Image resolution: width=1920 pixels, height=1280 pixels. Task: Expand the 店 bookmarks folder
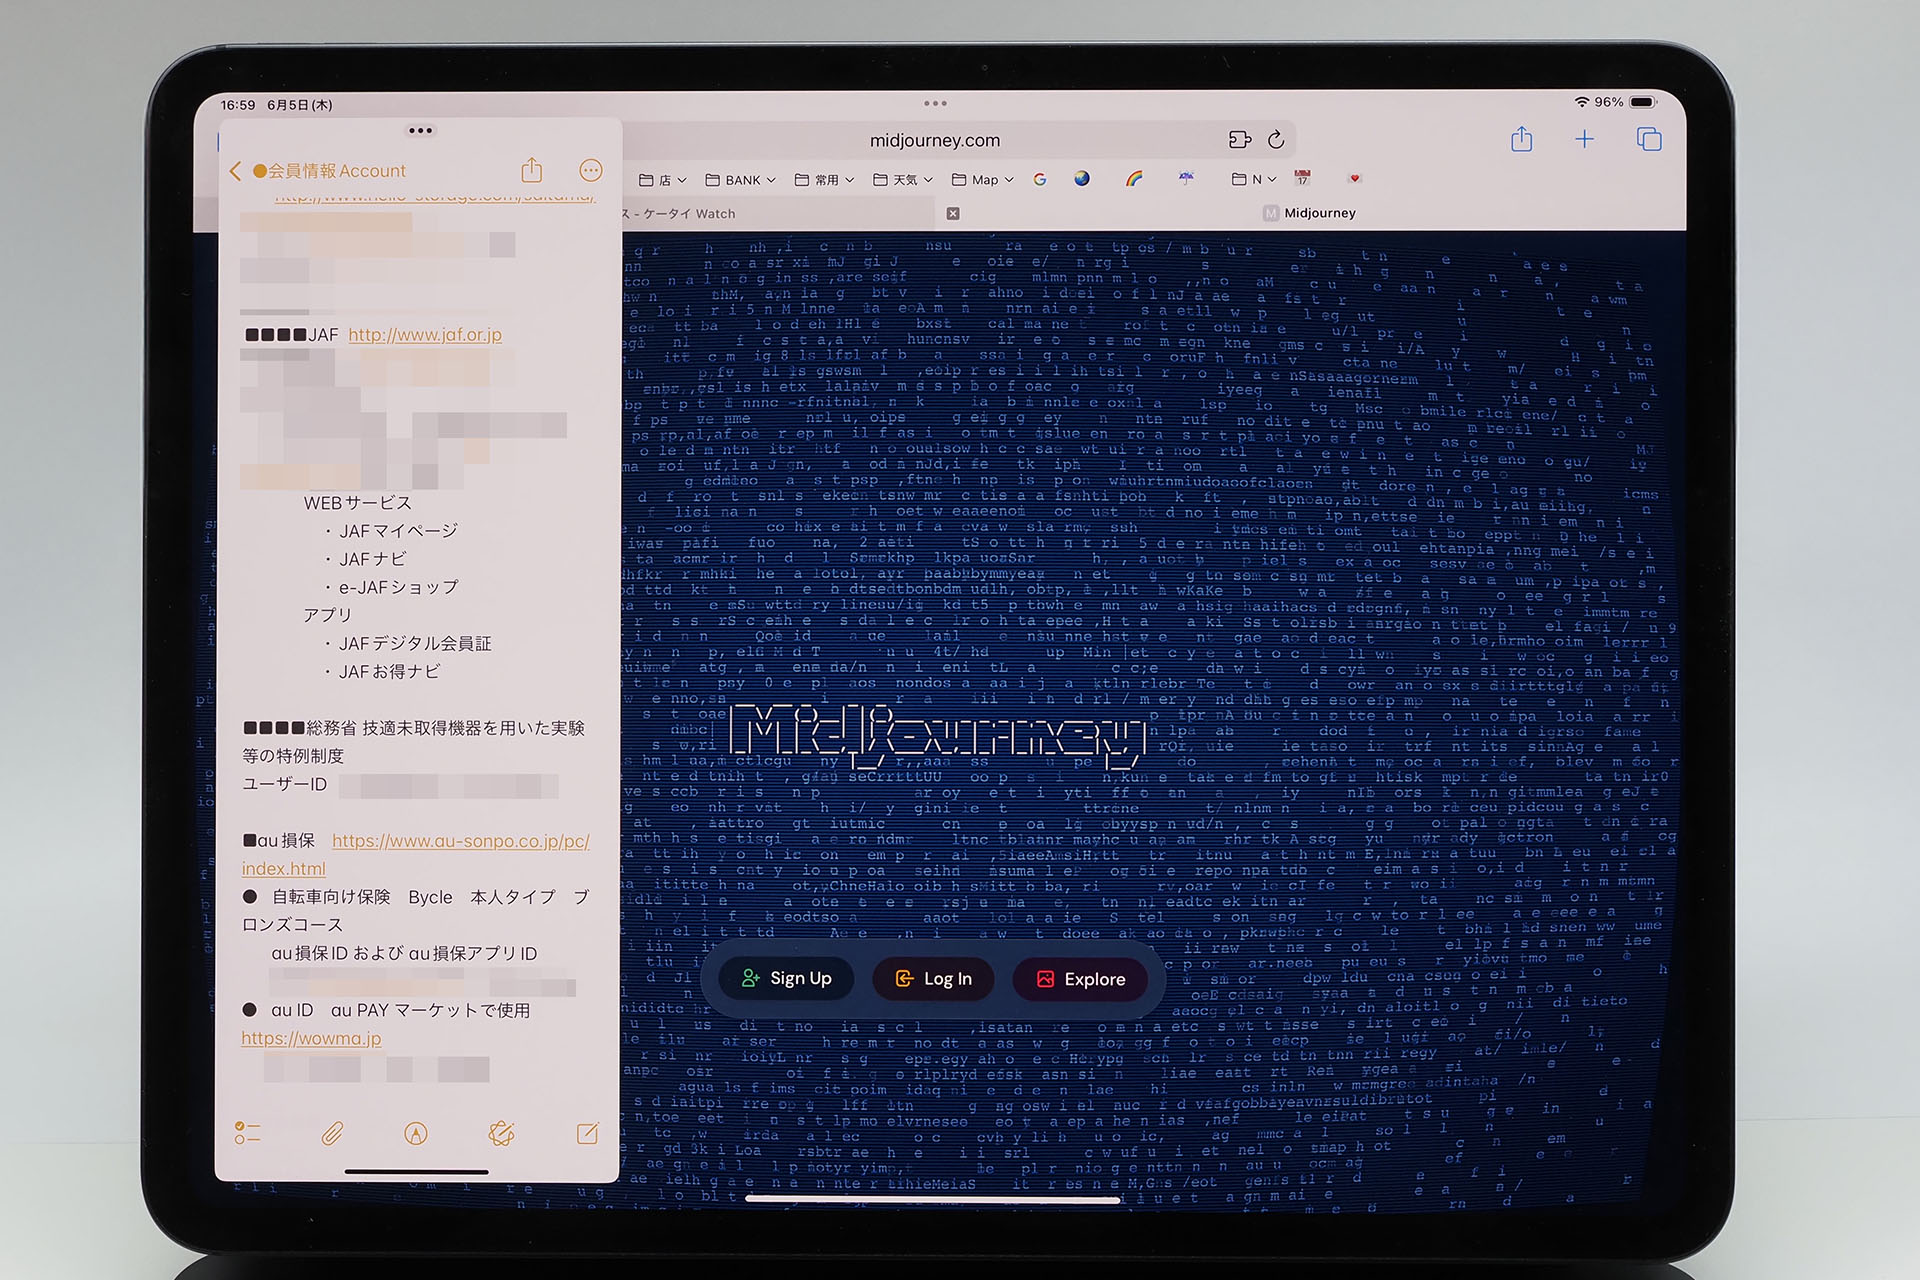[663, 180]
